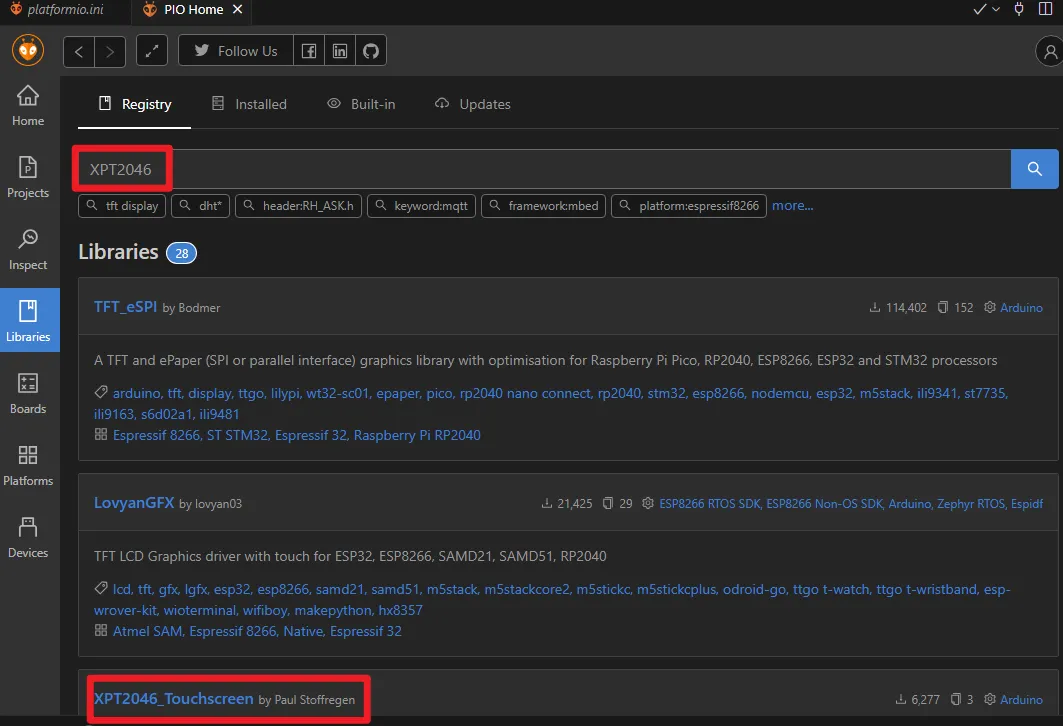Open the GitHub icon link
Viewport: 1063px width, 726px height.
point(371,51)
